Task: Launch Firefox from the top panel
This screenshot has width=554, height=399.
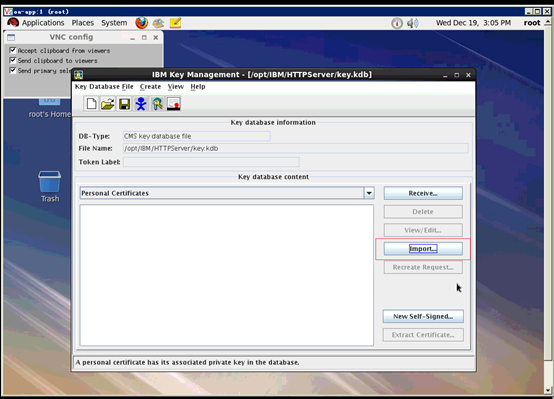Action: click(x=141, y=23)
